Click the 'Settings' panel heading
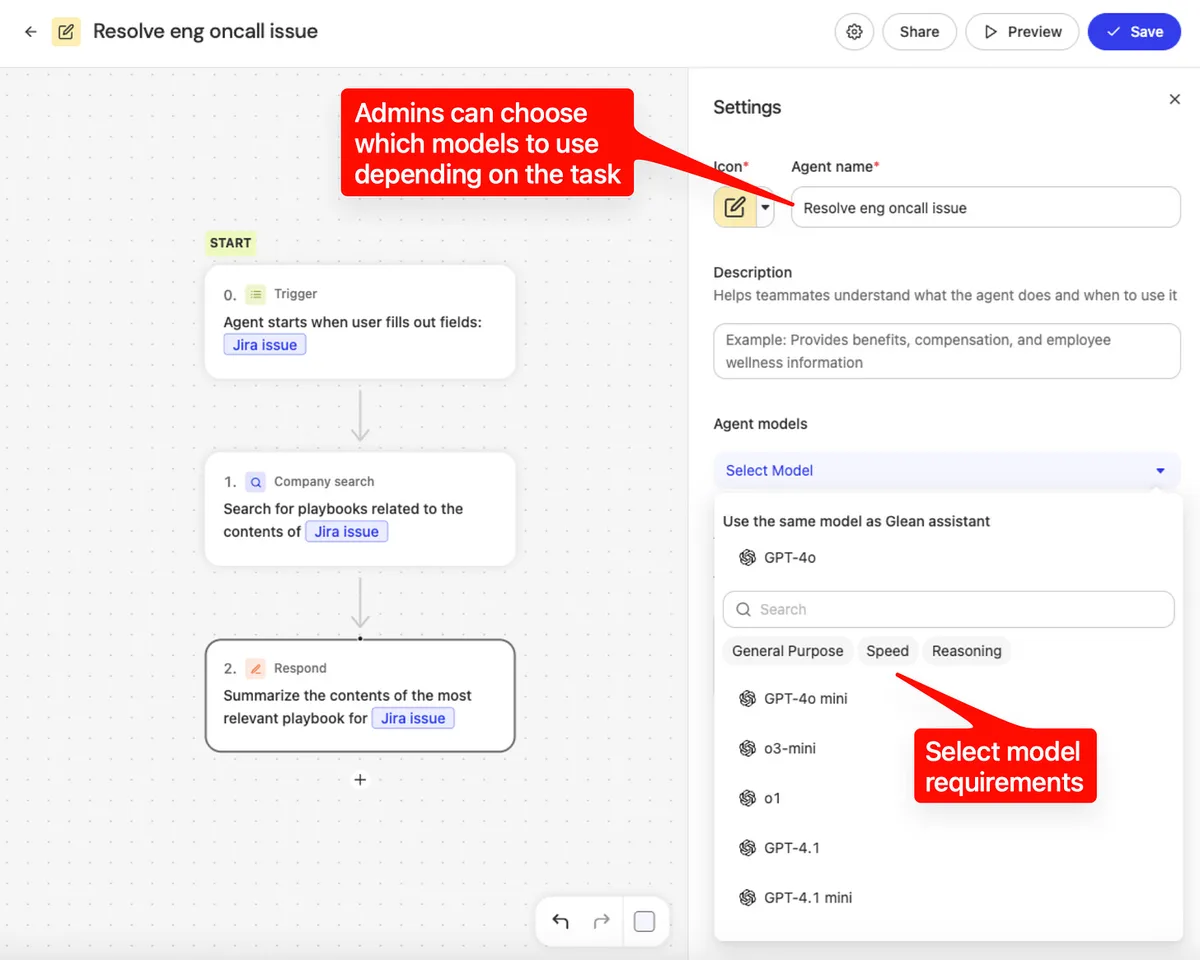 tap(747, 107)
